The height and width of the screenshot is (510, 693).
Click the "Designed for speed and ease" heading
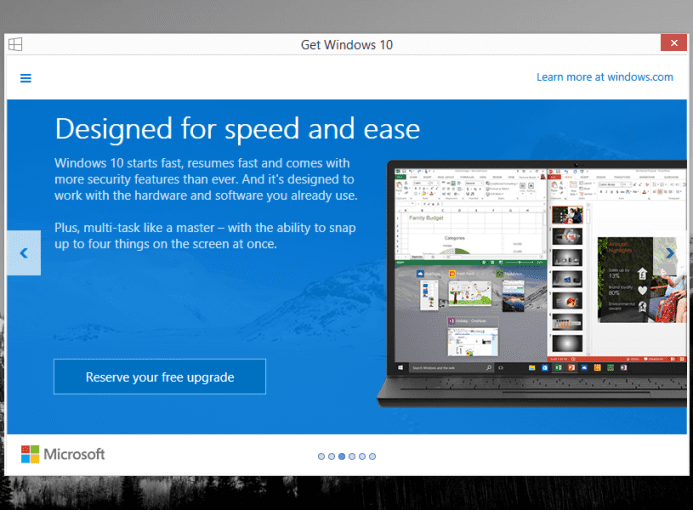pyautogui.click(x=237, y=129)
